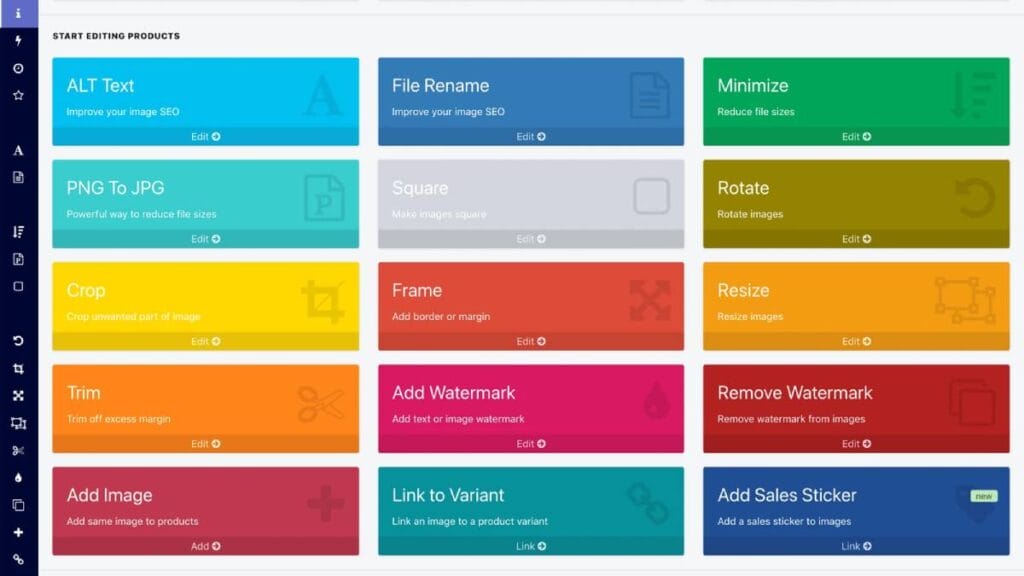Click the plus Add Image sidebar icon

(18, 532)
